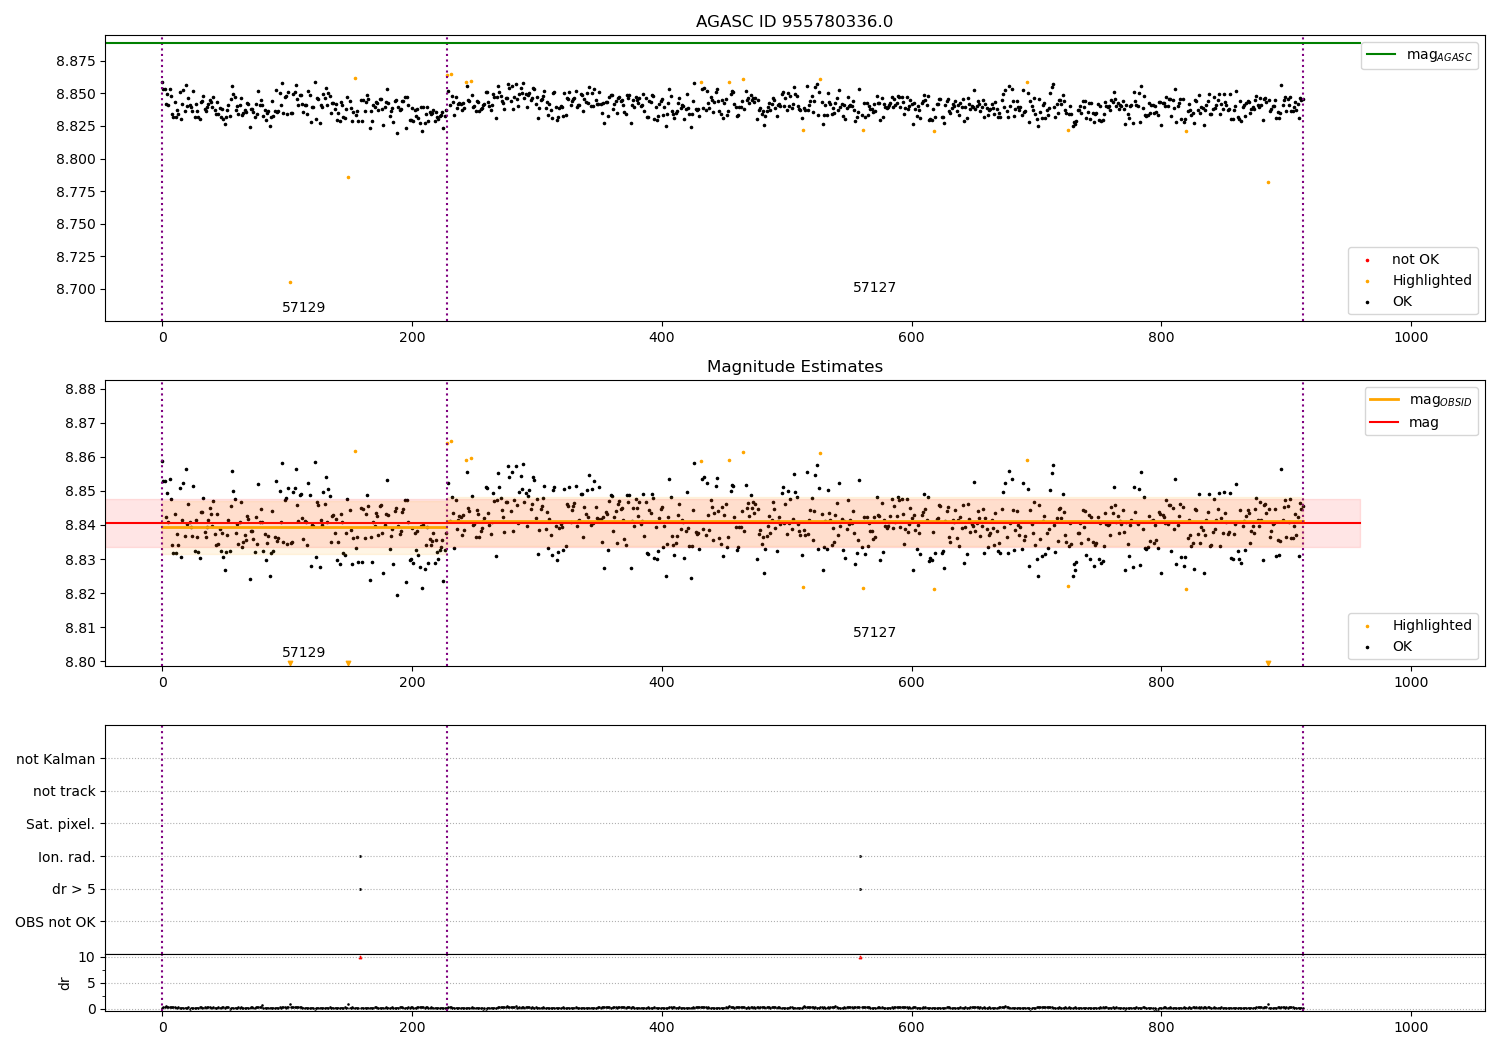
Task: Click the 8.84 y-axis tick label
Action: [x=80, y=526]
